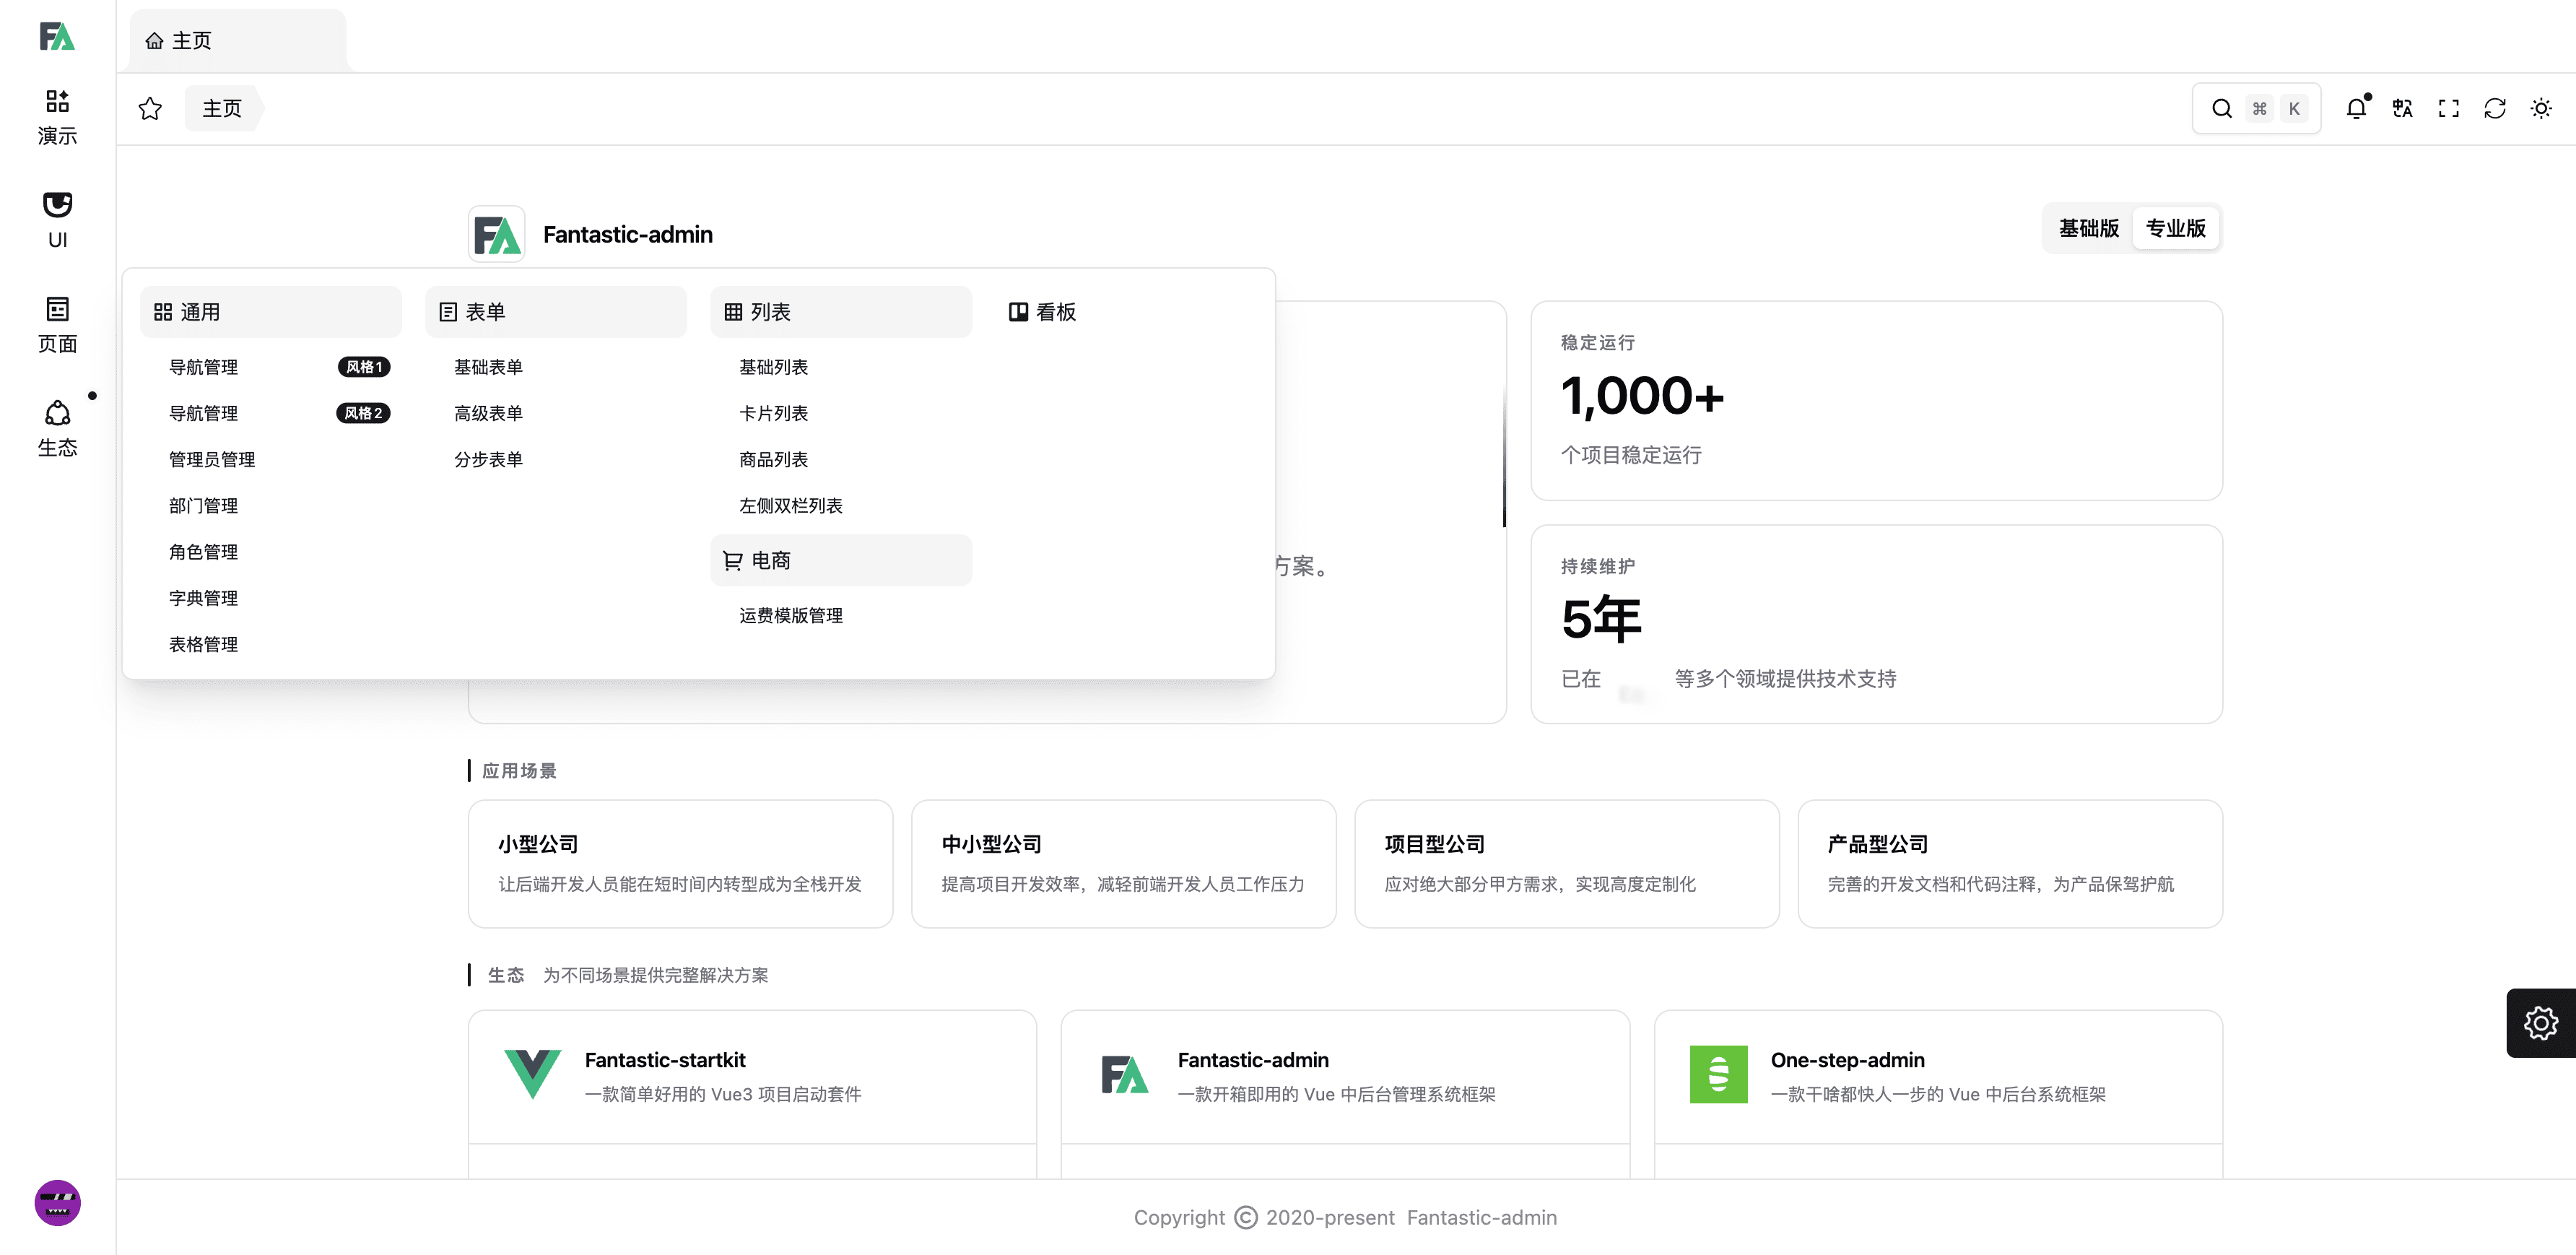Open the UI sidebar section
Image resolution: width=2576 pixels, height=1255 pixels.
point(57,220)
